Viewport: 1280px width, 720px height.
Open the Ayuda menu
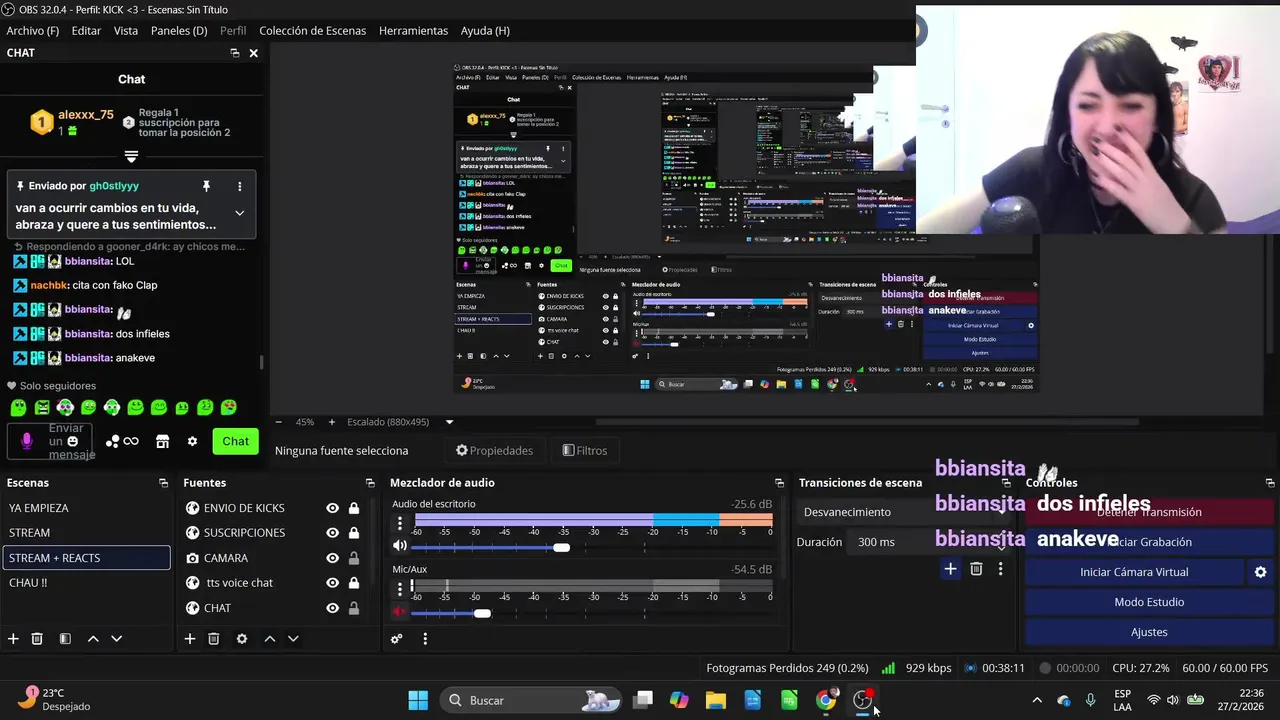485,31
